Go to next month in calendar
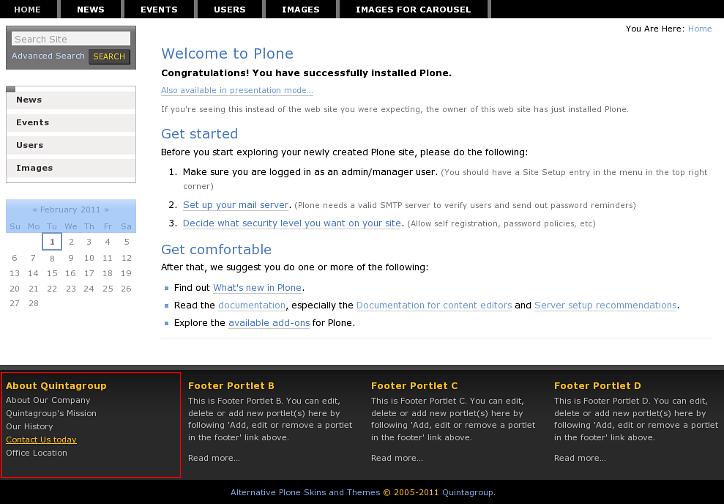Image resolution: width=724 pixels, height=504 pixels. point(107,210)
